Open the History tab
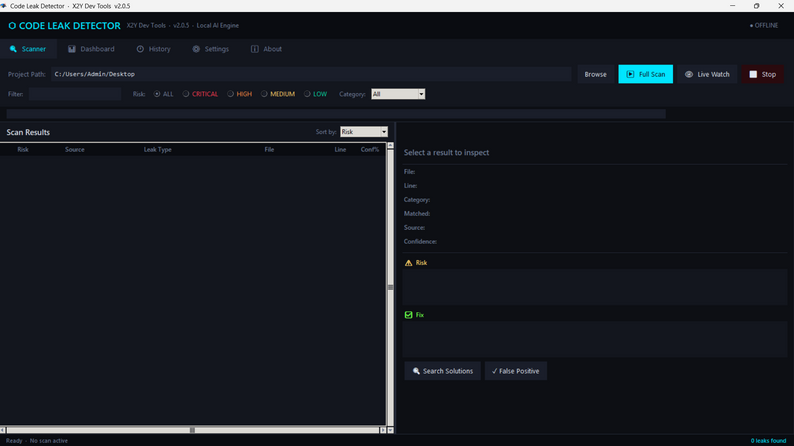Viewport: 794px width, 446px height. click(x=153, y=49)
